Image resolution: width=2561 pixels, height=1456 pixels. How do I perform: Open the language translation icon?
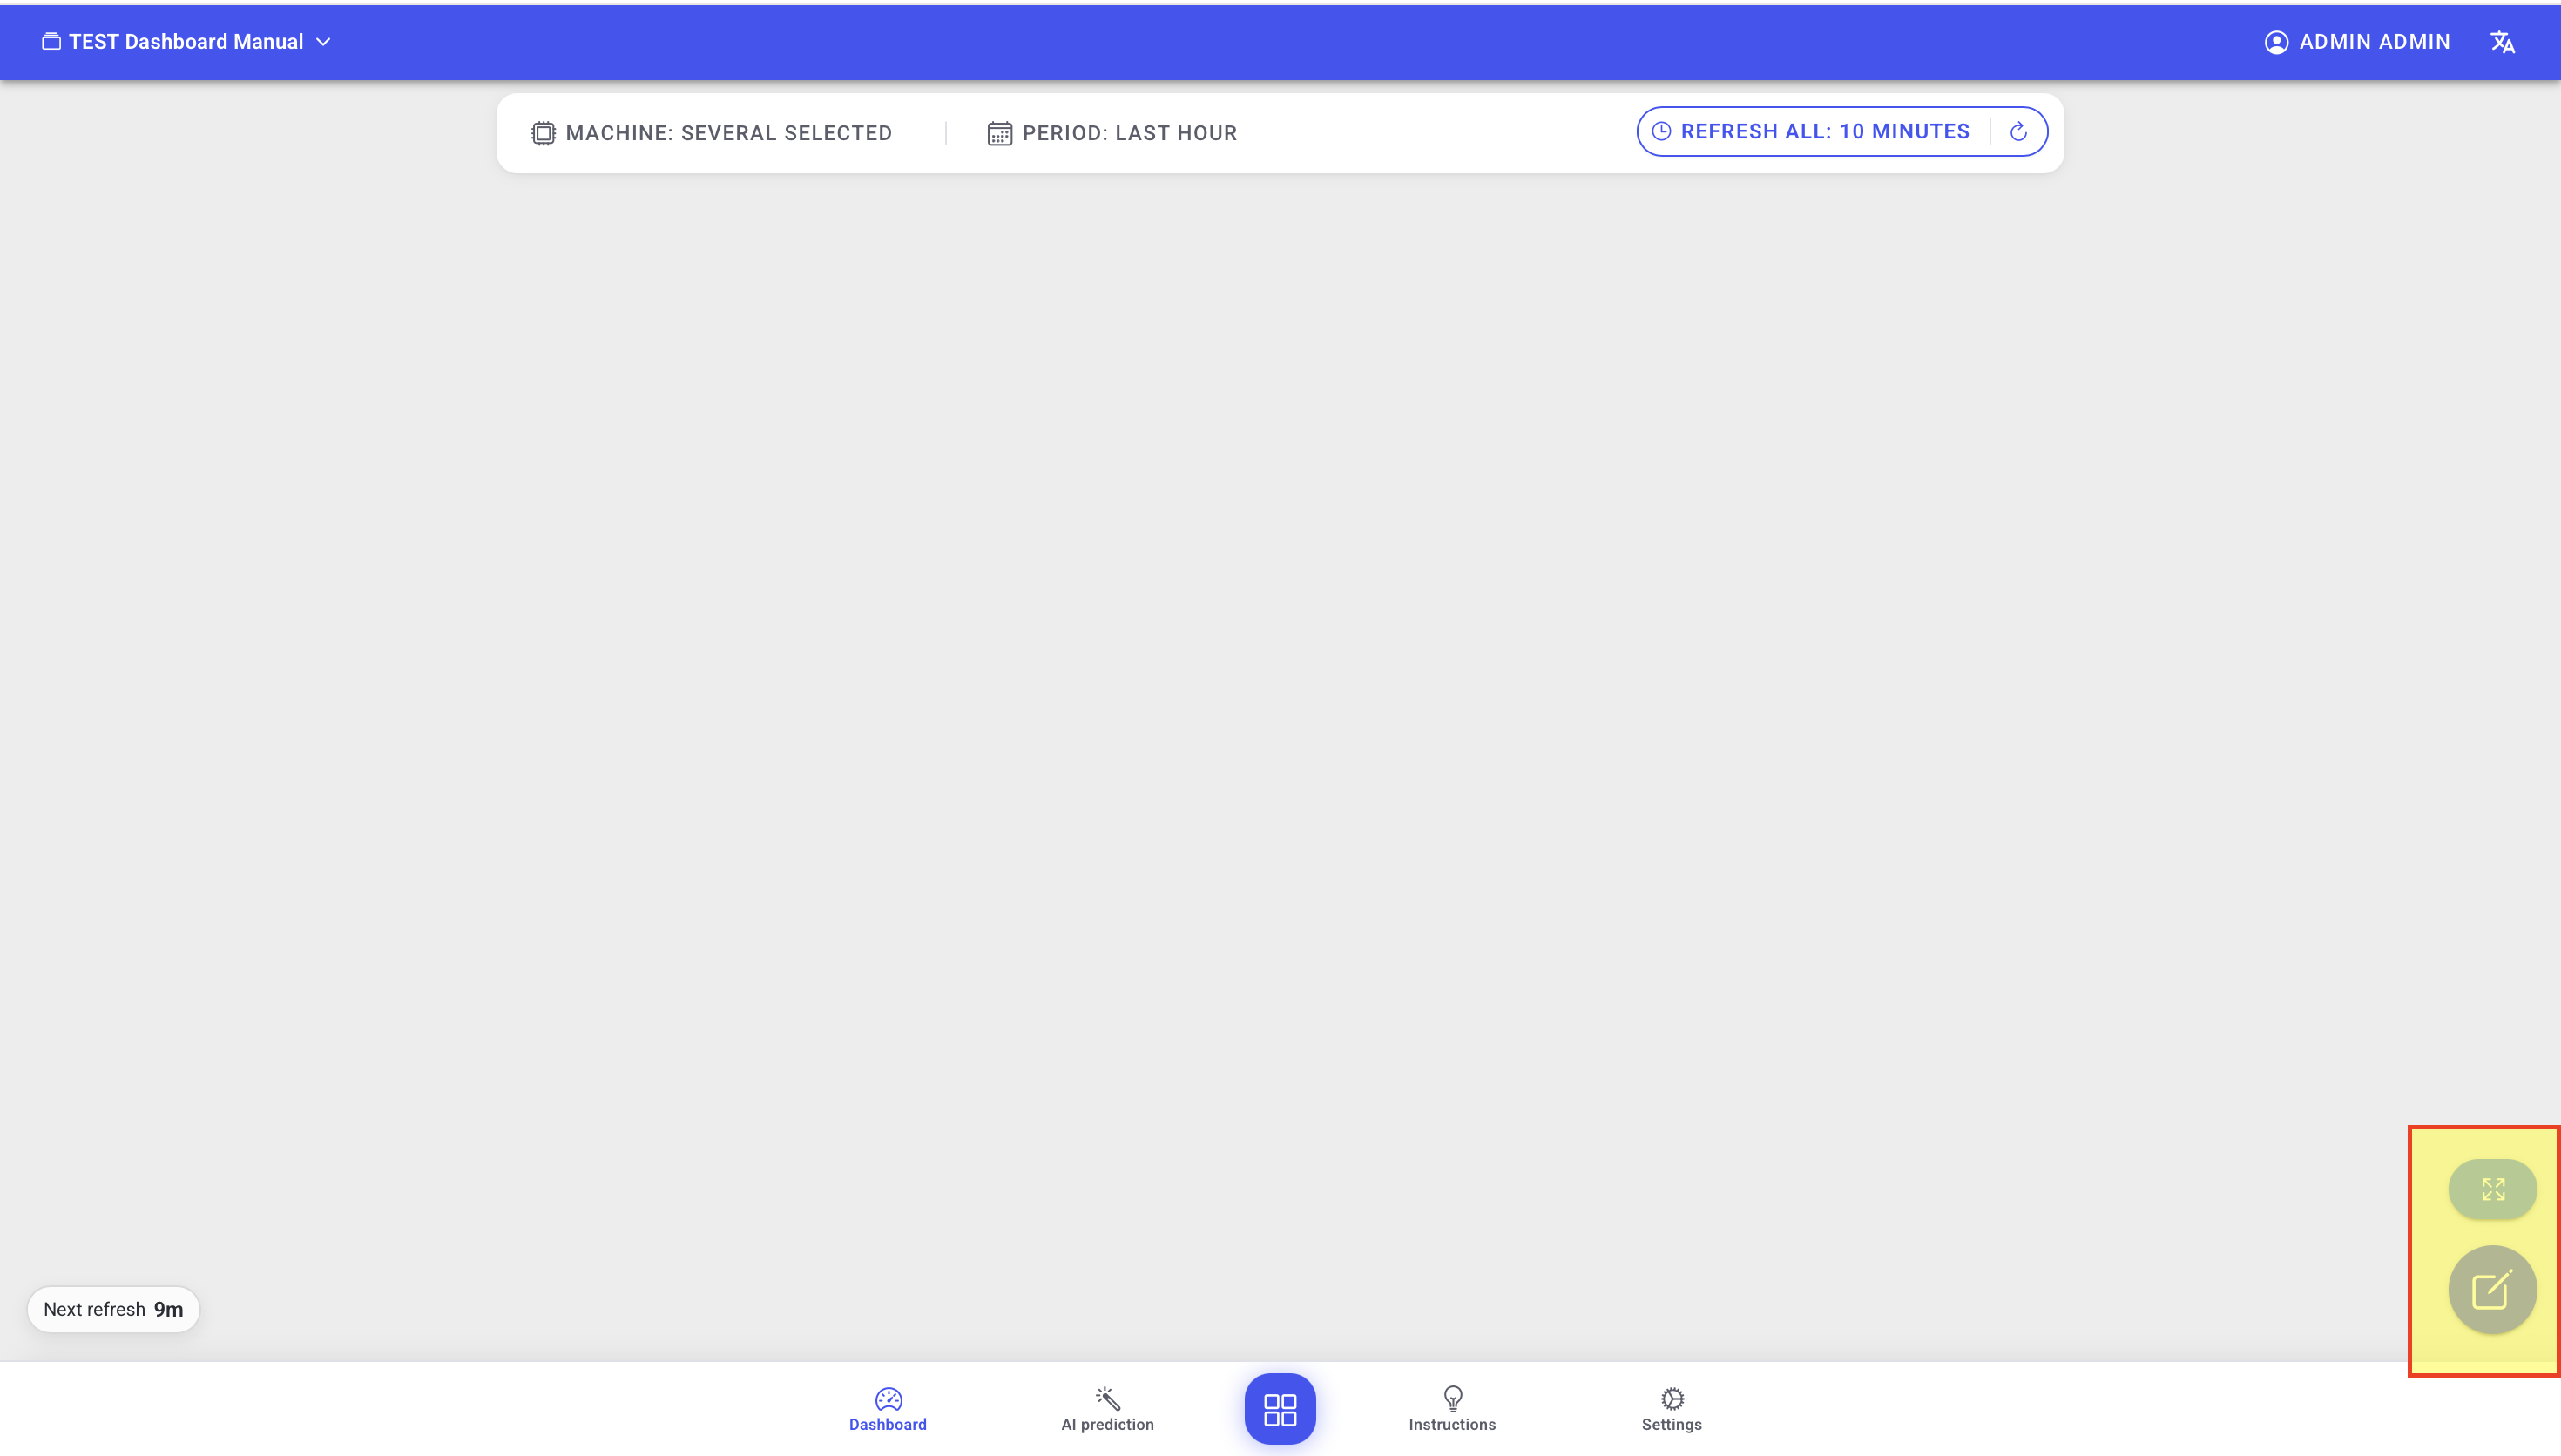[2502, 42]
